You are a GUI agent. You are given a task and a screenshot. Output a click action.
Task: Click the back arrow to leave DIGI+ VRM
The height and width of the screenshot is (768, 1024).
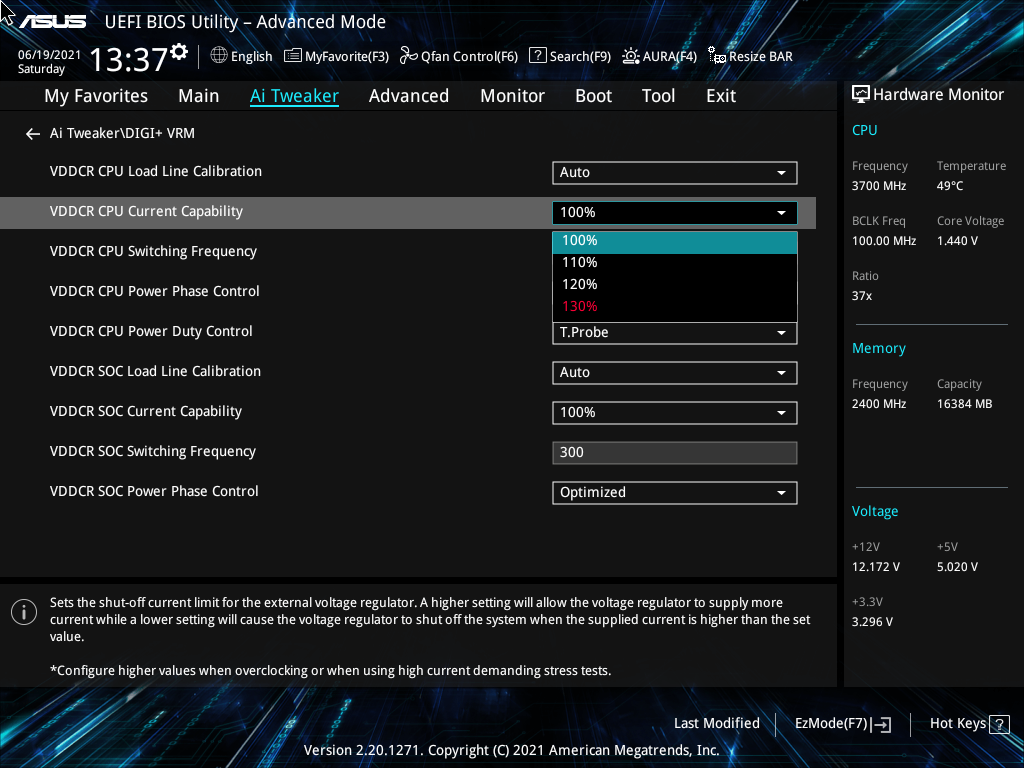[x=32, y=133]
